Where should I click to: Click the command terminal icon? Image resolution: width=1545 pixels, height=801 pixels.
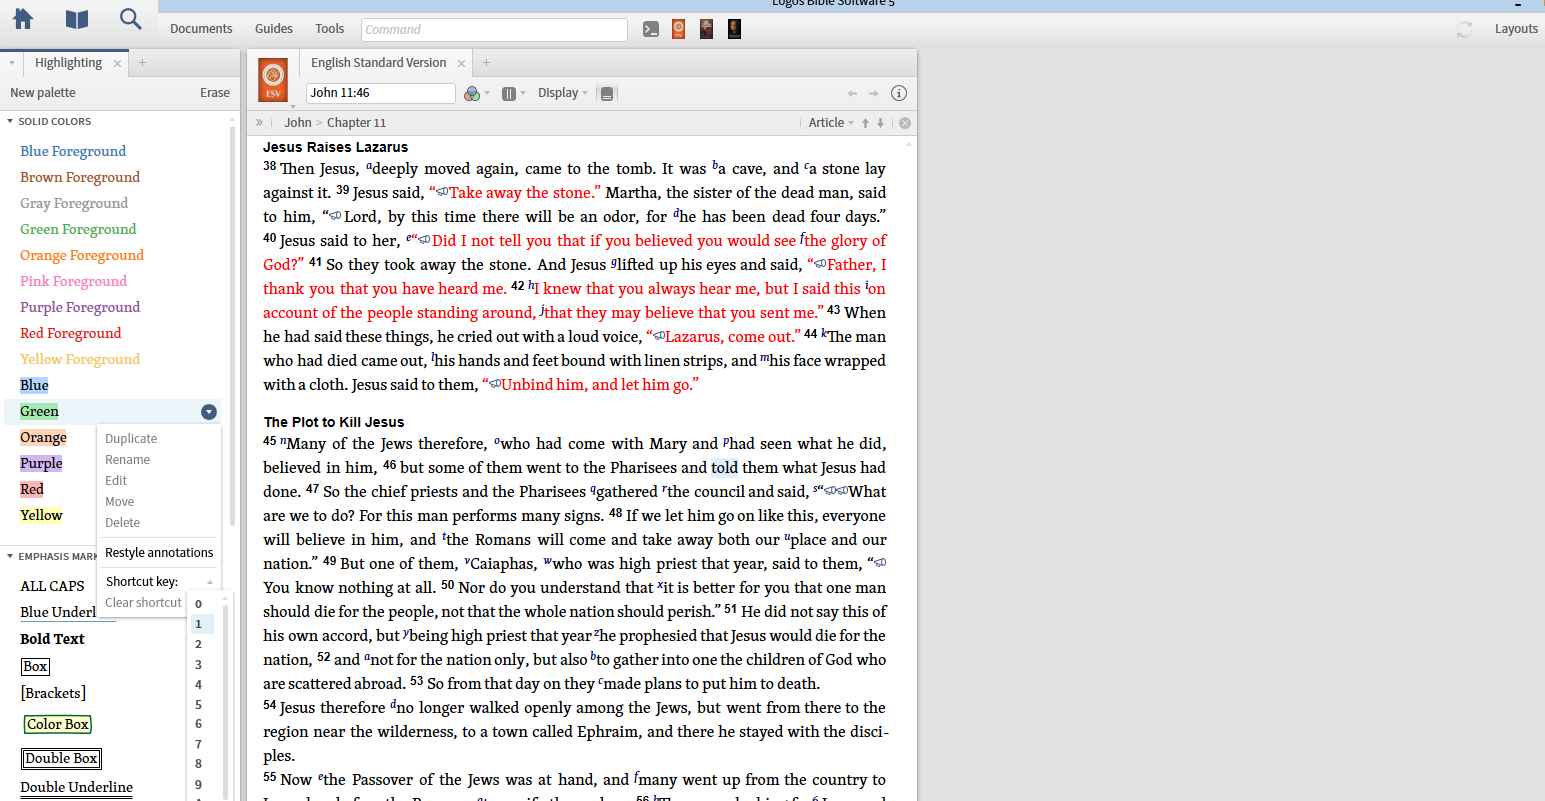[x=651, y=29]
